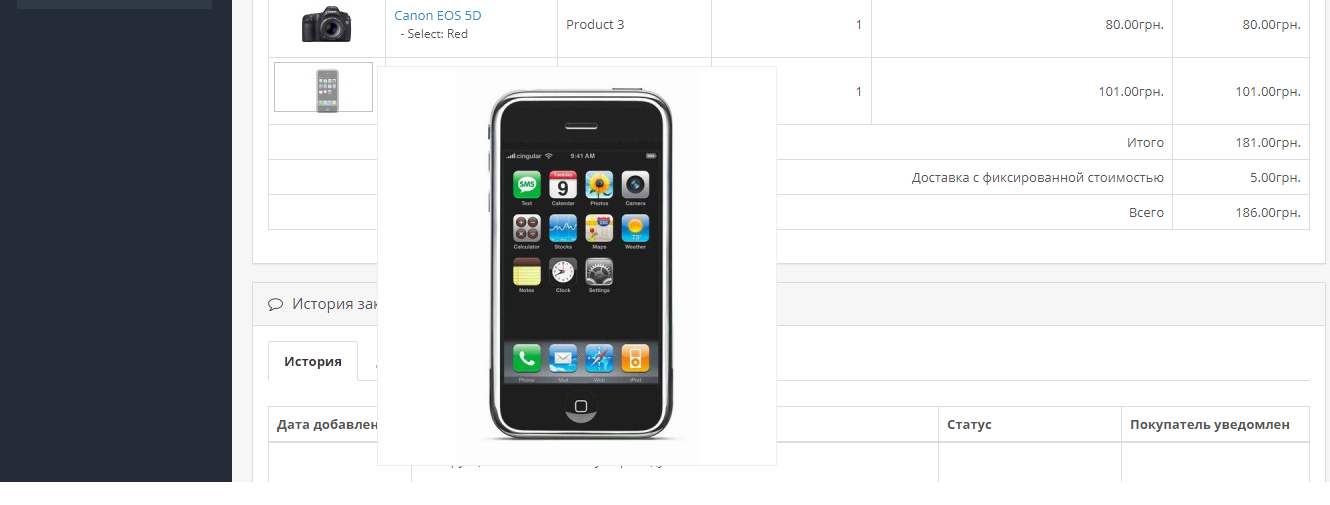Click the green Phone icon in the iPhone dock
This screenshot has width=1330, height=505.
[527, 358]
